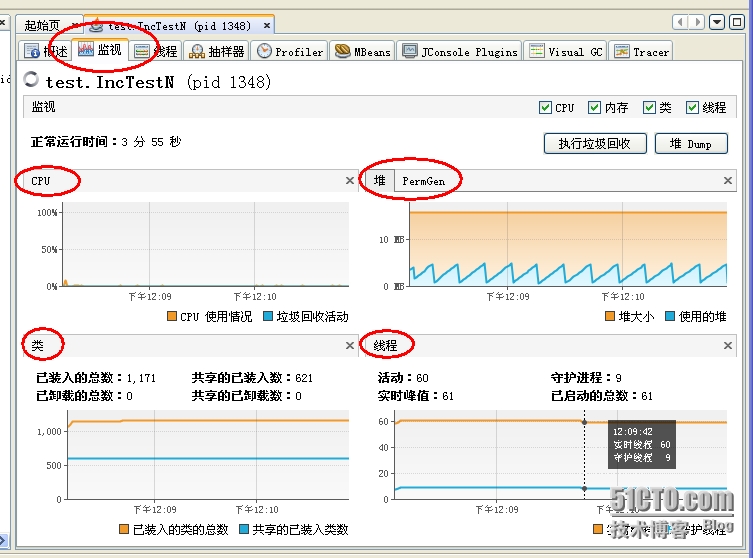Maximize the editor window panel
The image size is (753, 558).
737,22
